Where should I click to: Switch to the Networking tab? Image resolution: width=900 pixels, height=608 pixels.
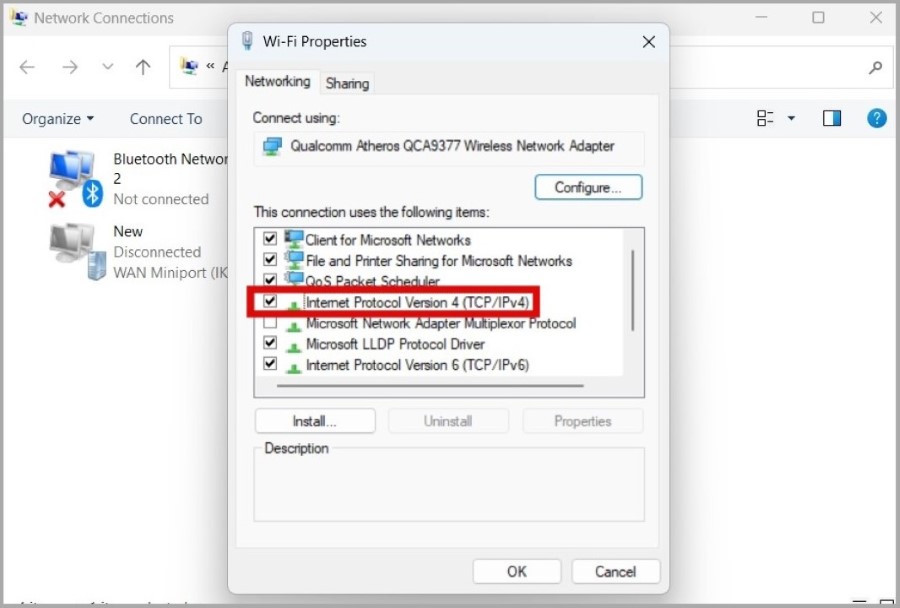coord(277,82)
